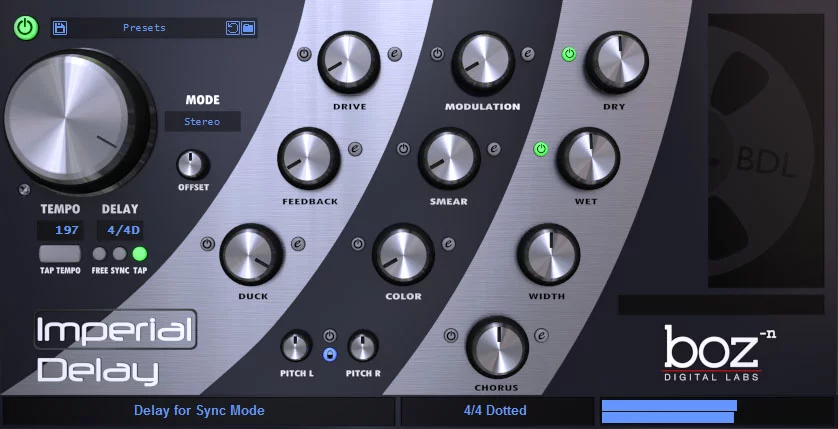Click the Feedback knob

[309, 159]
